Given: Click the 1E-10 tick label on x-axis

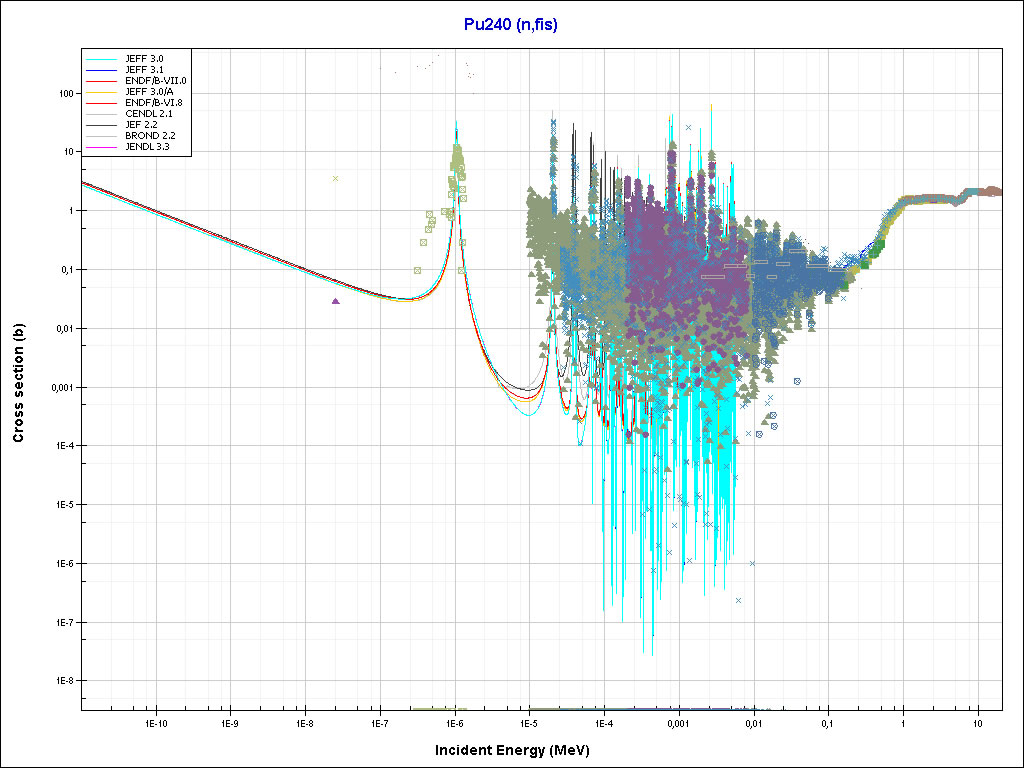Looking at the screenshot, I should coord(154,722).
